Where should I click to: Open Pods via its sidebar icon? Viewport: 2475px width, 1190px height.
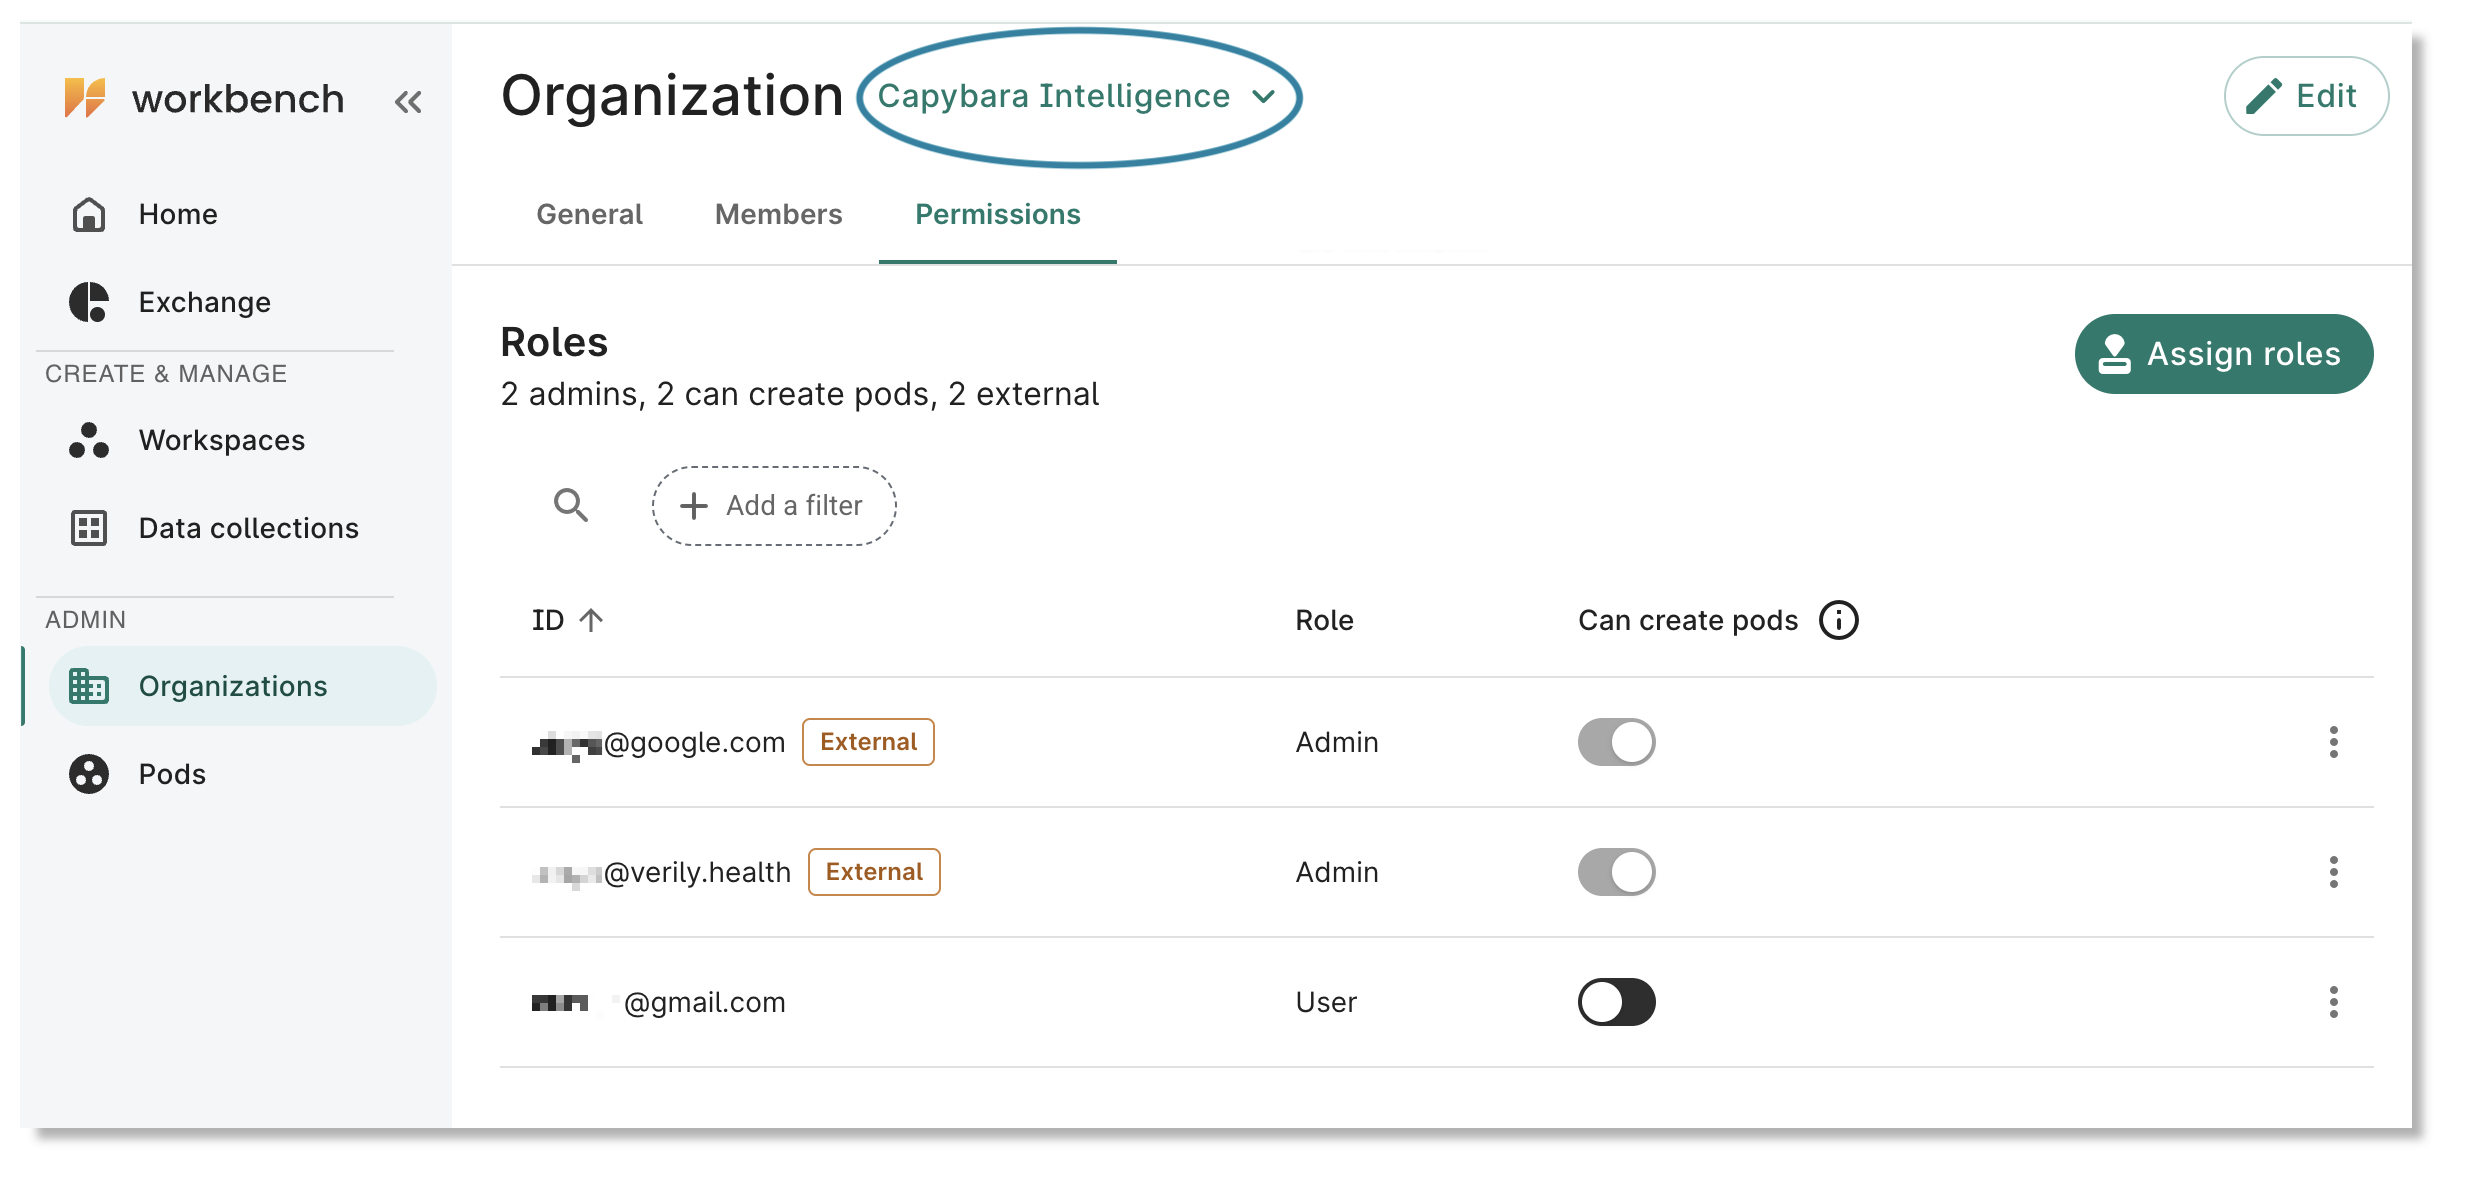pos(88,773)
